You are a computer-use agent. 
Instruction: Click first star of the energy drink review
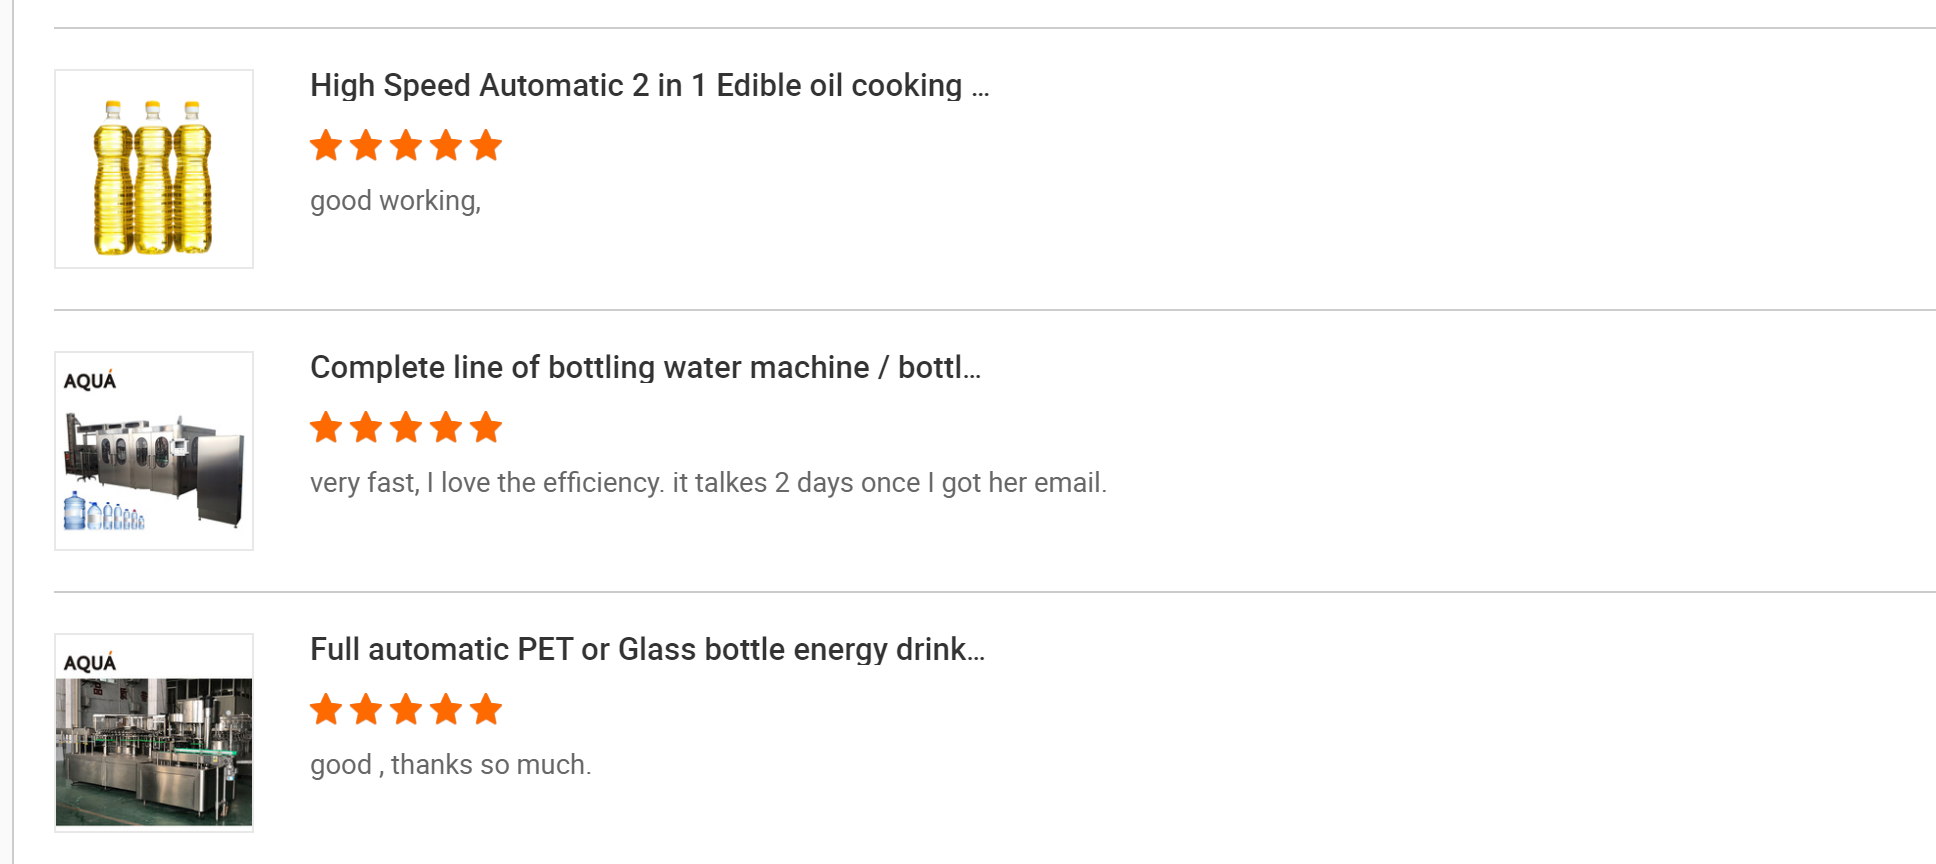click(x=326, y=710)
